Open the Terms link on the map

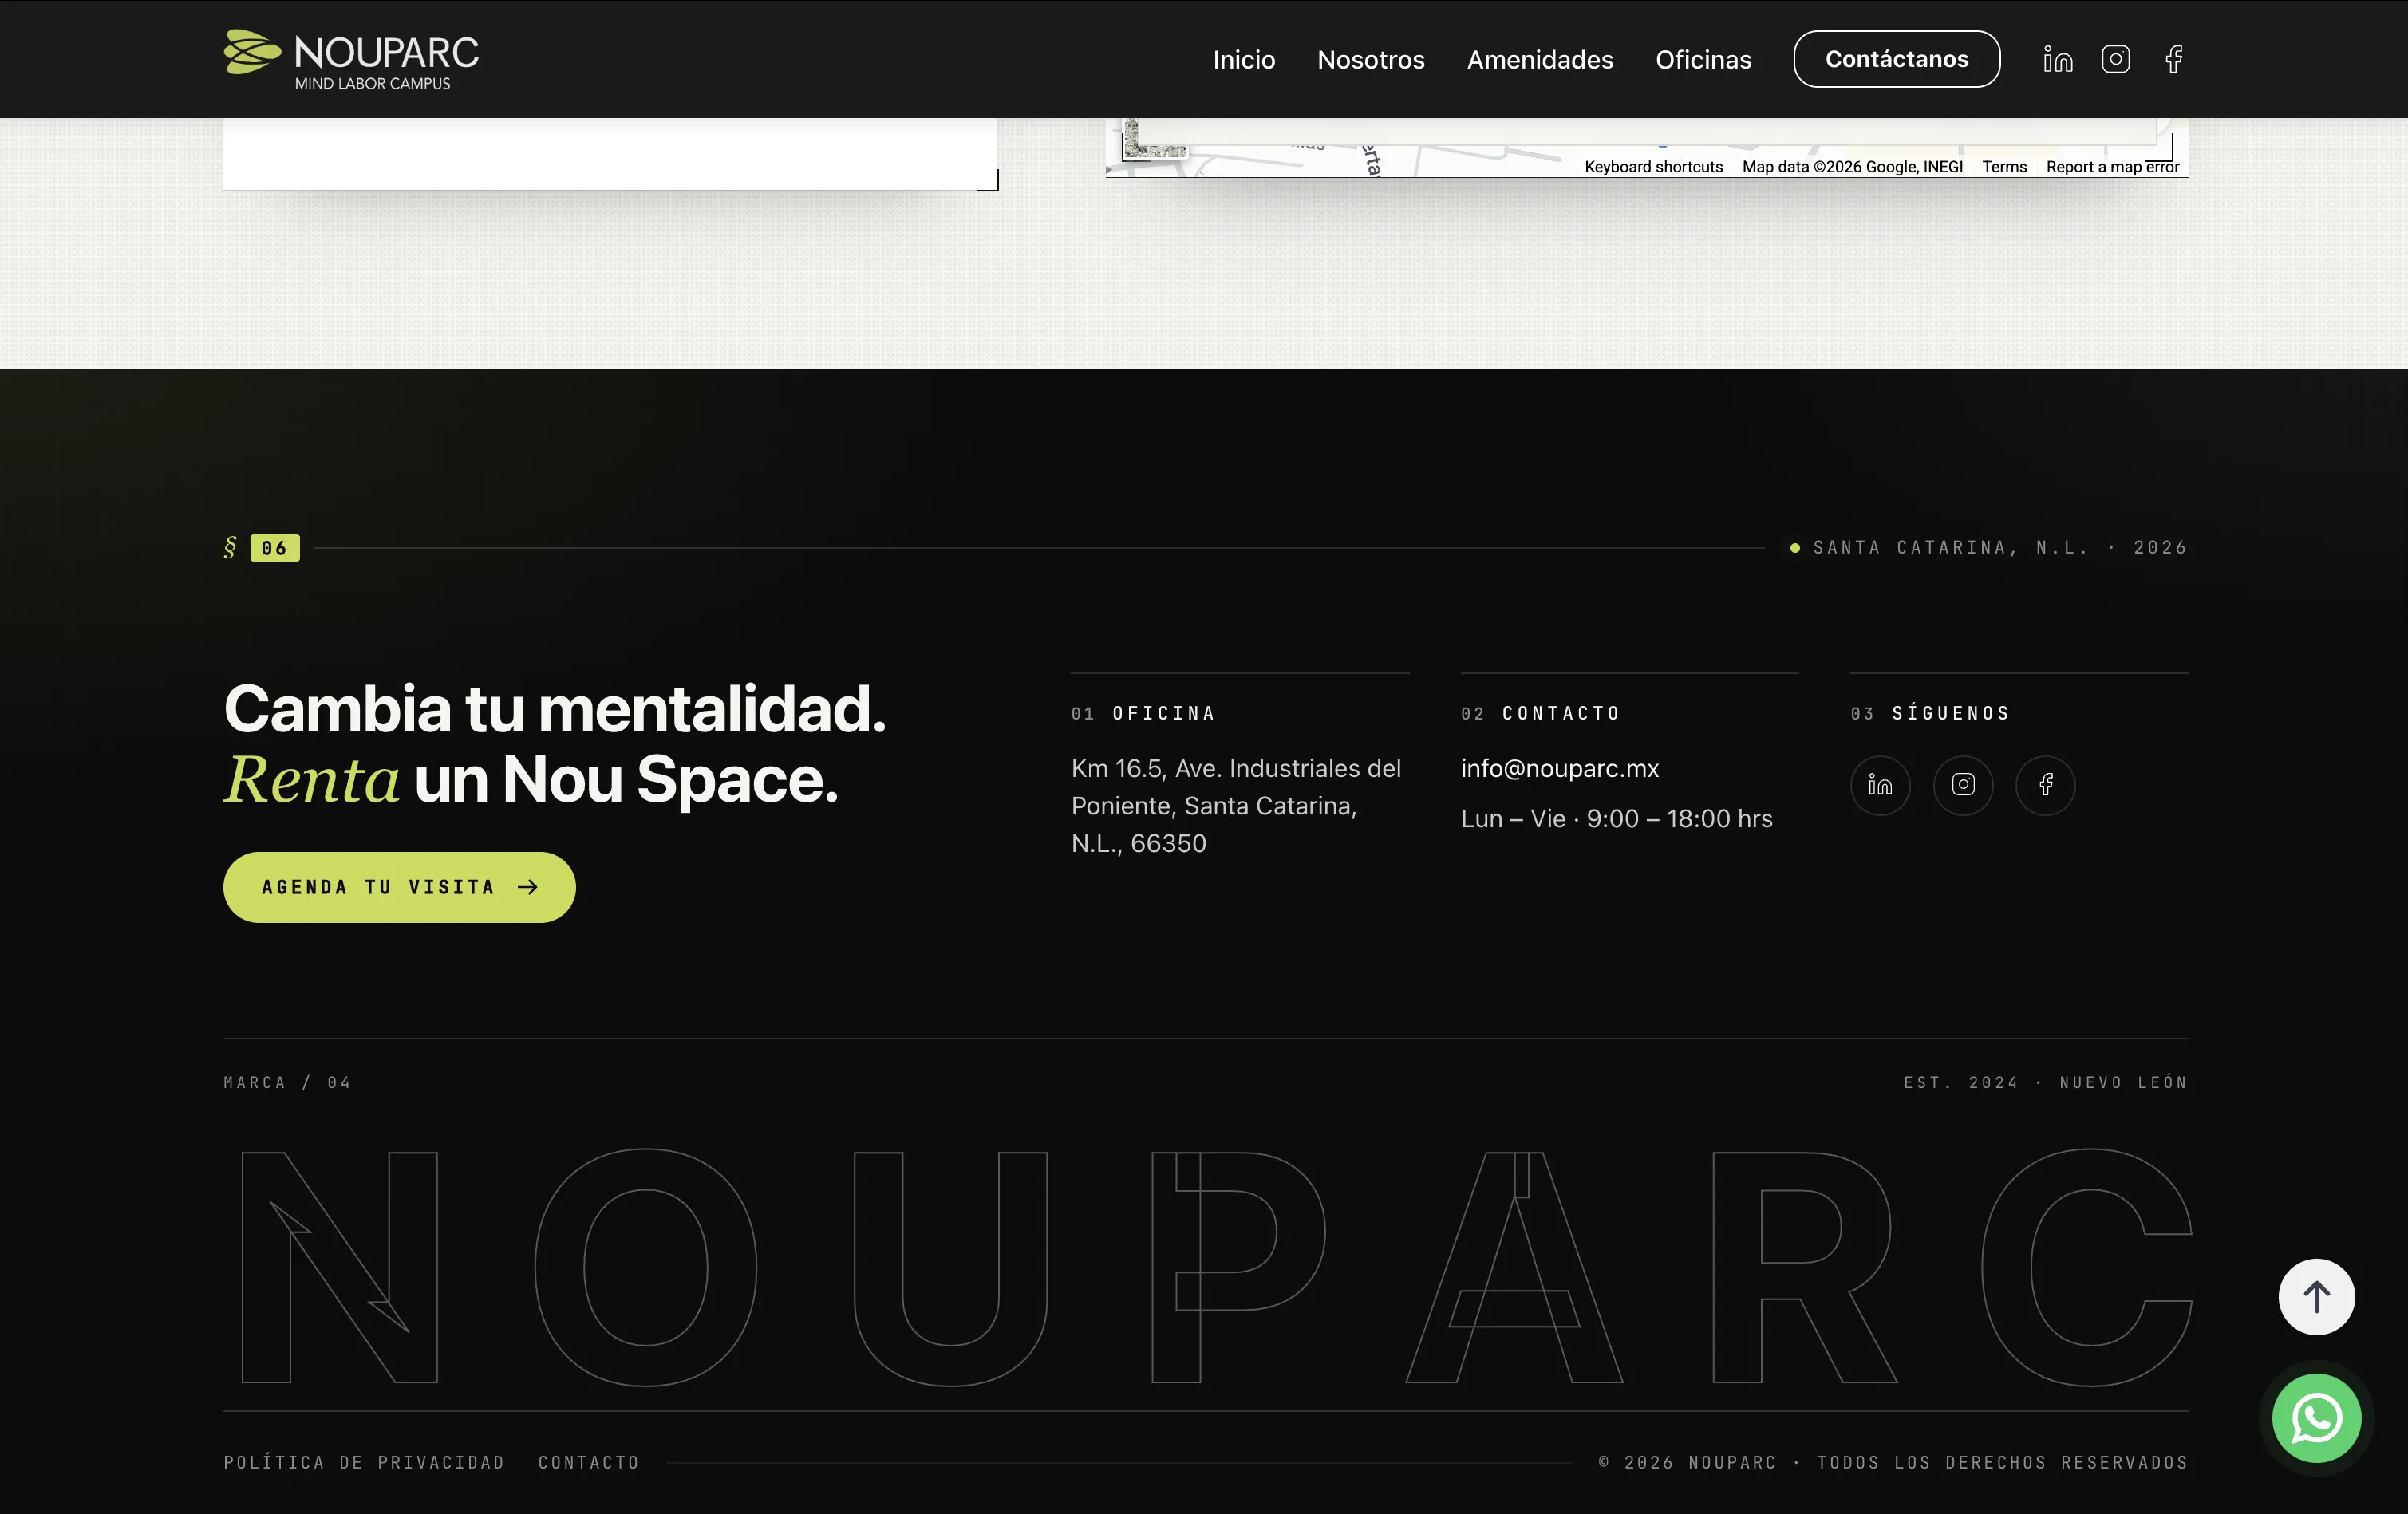2004,167
